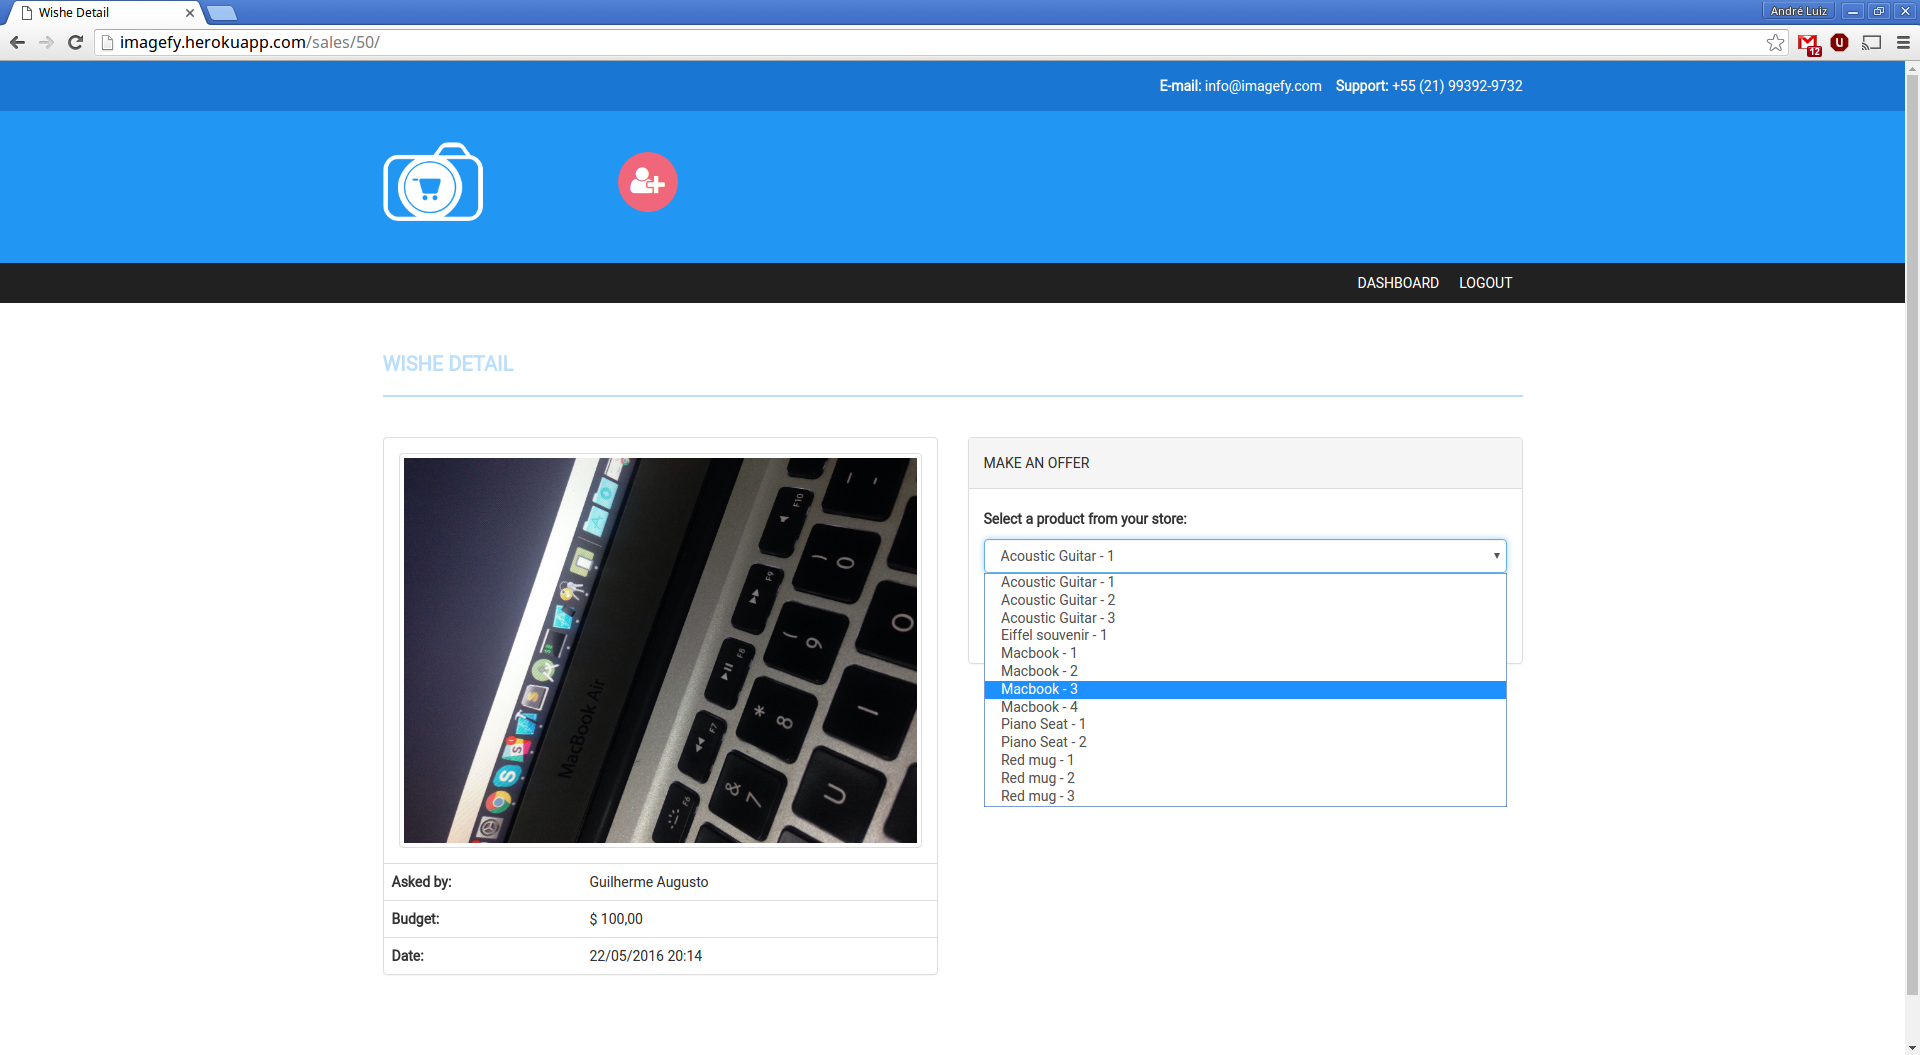Click the date 22/05/2016 20:14
Image resolution: width=1920 pixels, height=1055 pixels.
(645, 956)
